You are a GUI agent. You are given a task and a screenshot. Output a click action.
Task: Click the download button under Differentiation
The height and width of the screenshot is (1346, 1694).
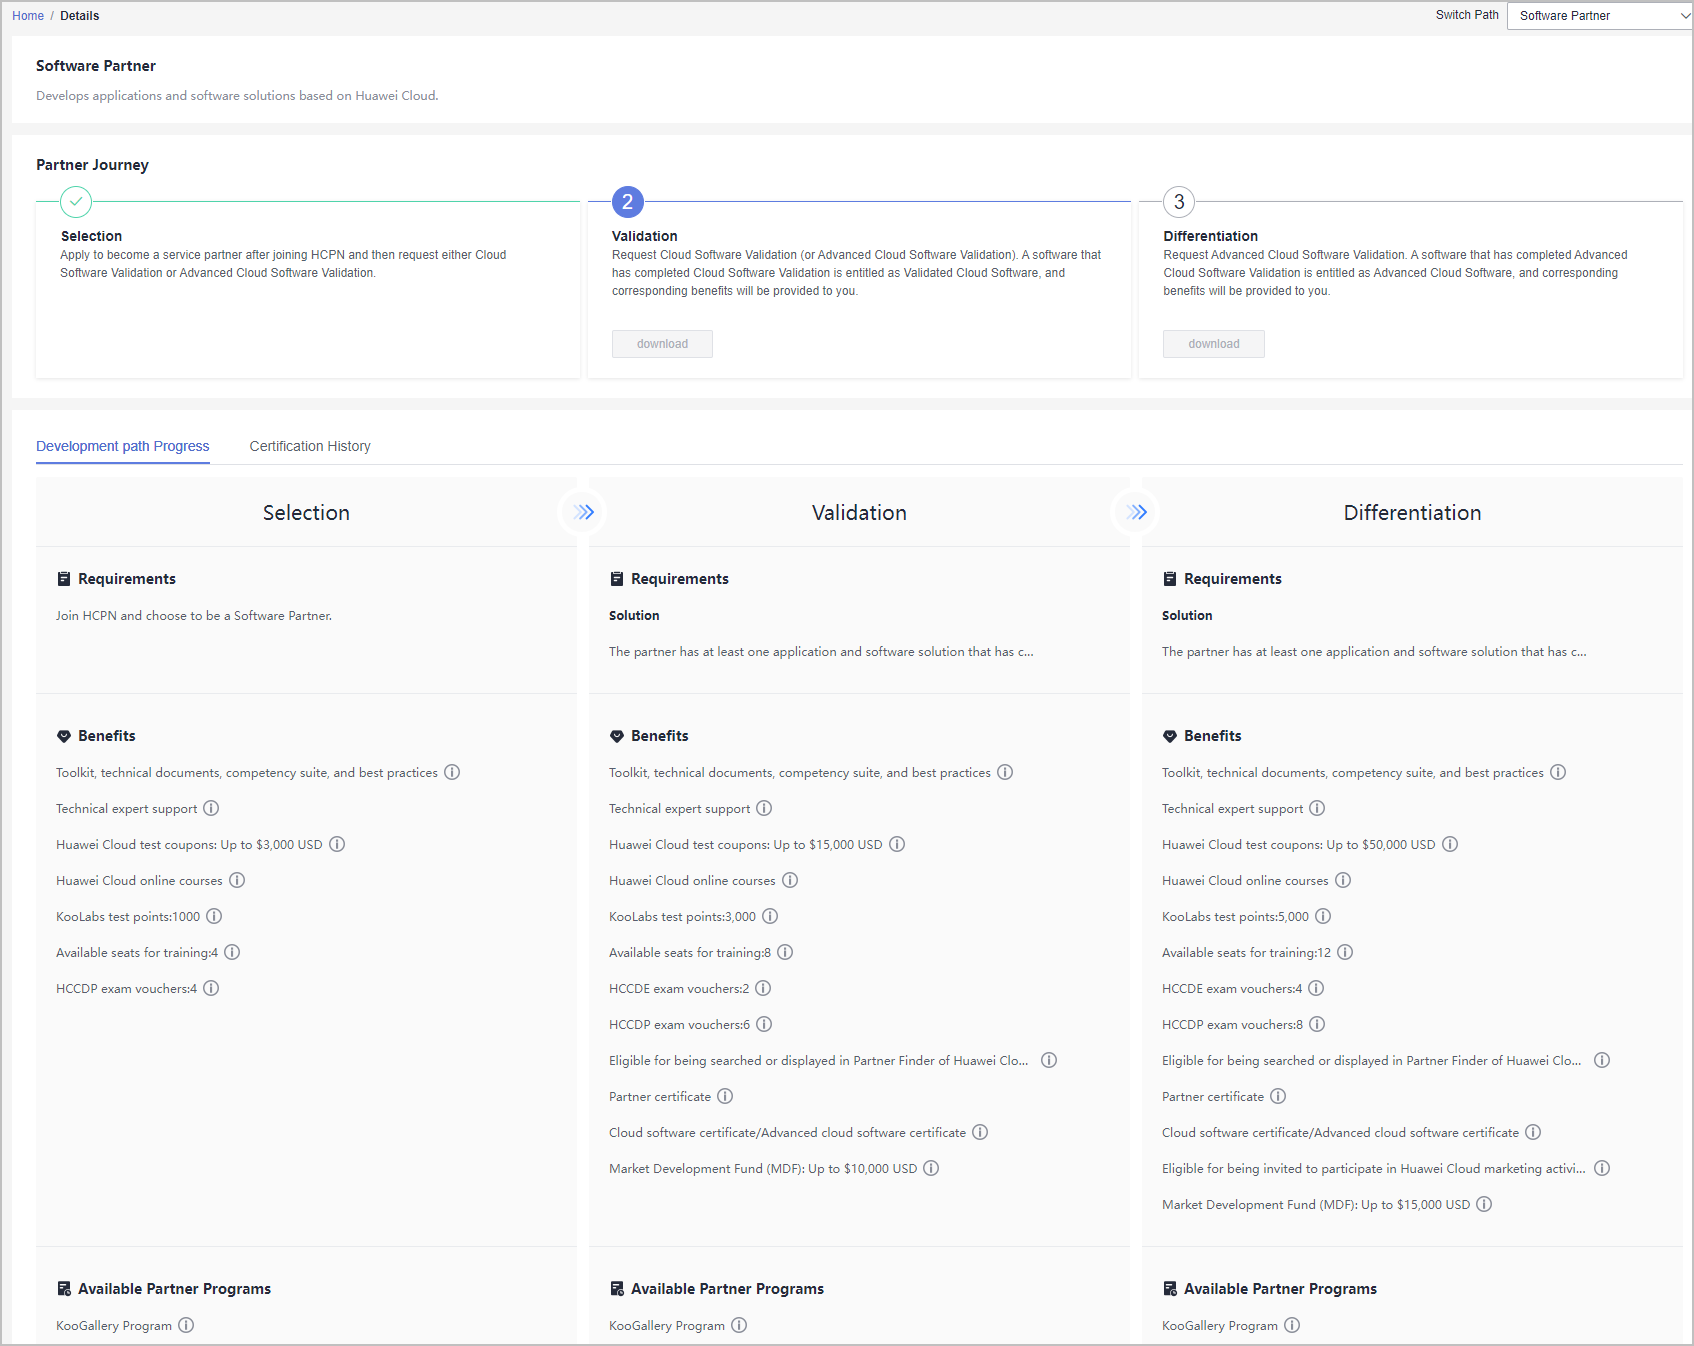[1213, 344]
